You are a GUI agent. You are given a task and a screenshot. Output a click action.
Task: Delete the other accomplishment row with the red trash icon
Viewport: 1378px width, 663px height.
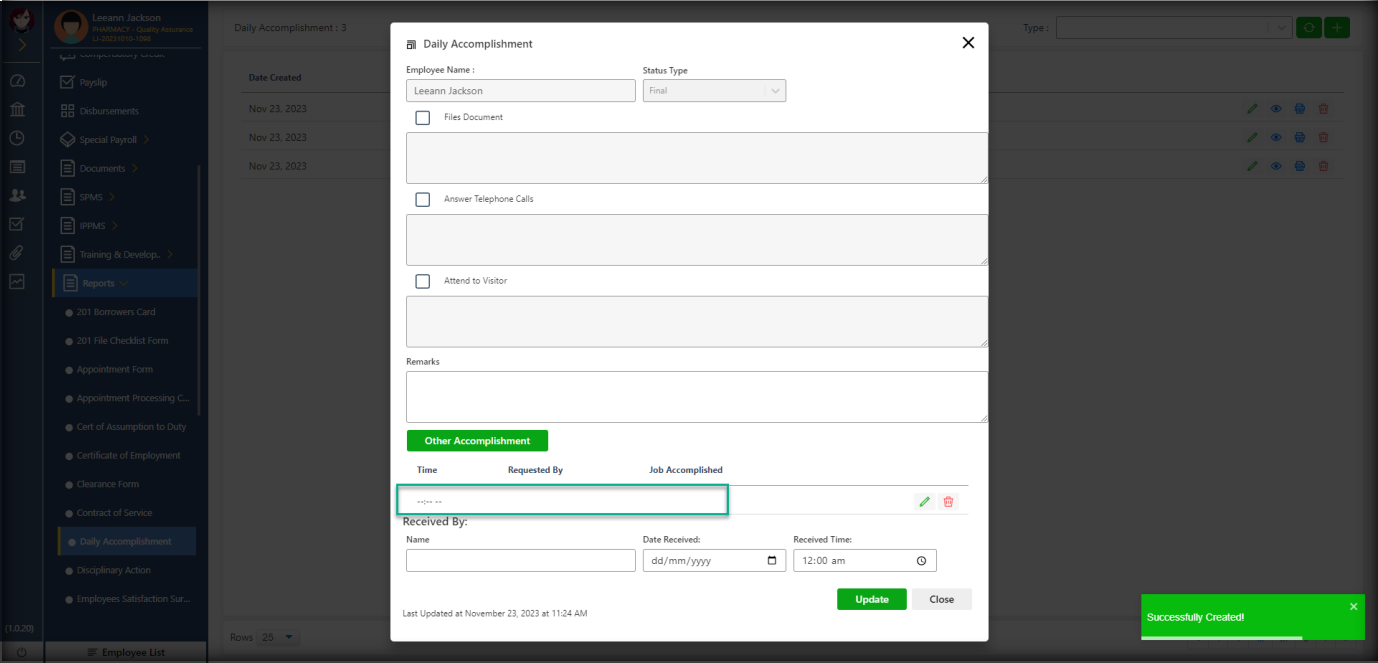point(948,501)
